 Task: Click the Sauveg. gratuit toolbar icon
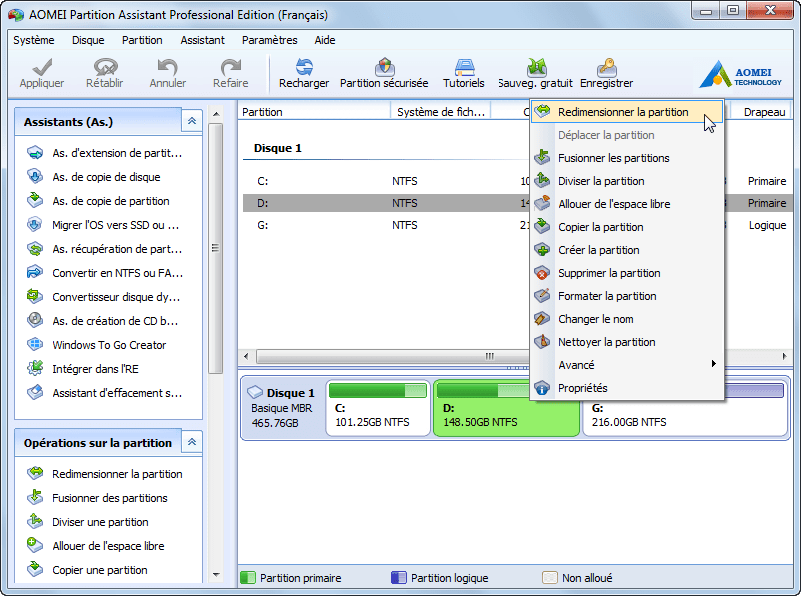pyautogui.click(x=536, y=67)
